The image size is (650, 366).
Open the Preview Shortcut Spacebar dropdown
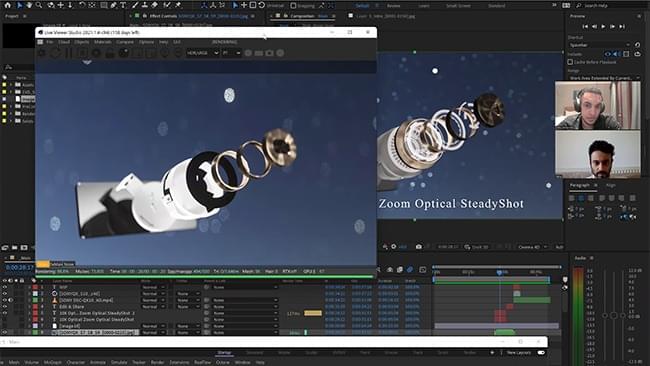tap(599, 45)
